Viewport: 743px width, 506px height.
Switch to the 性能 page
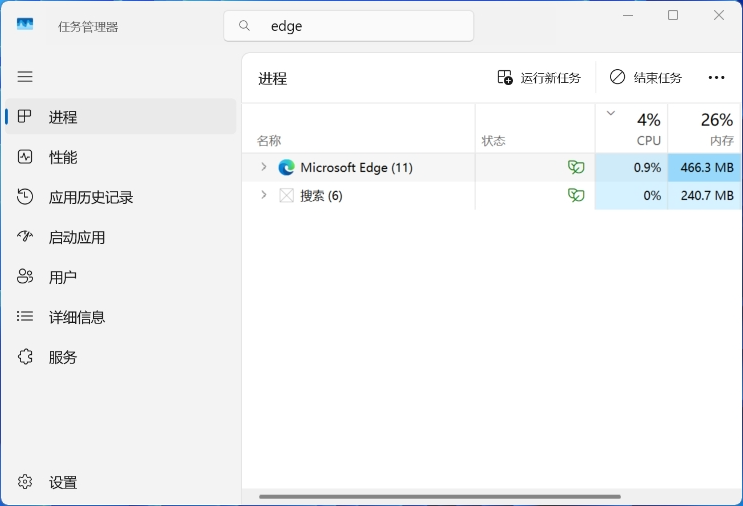coord(63,157)
